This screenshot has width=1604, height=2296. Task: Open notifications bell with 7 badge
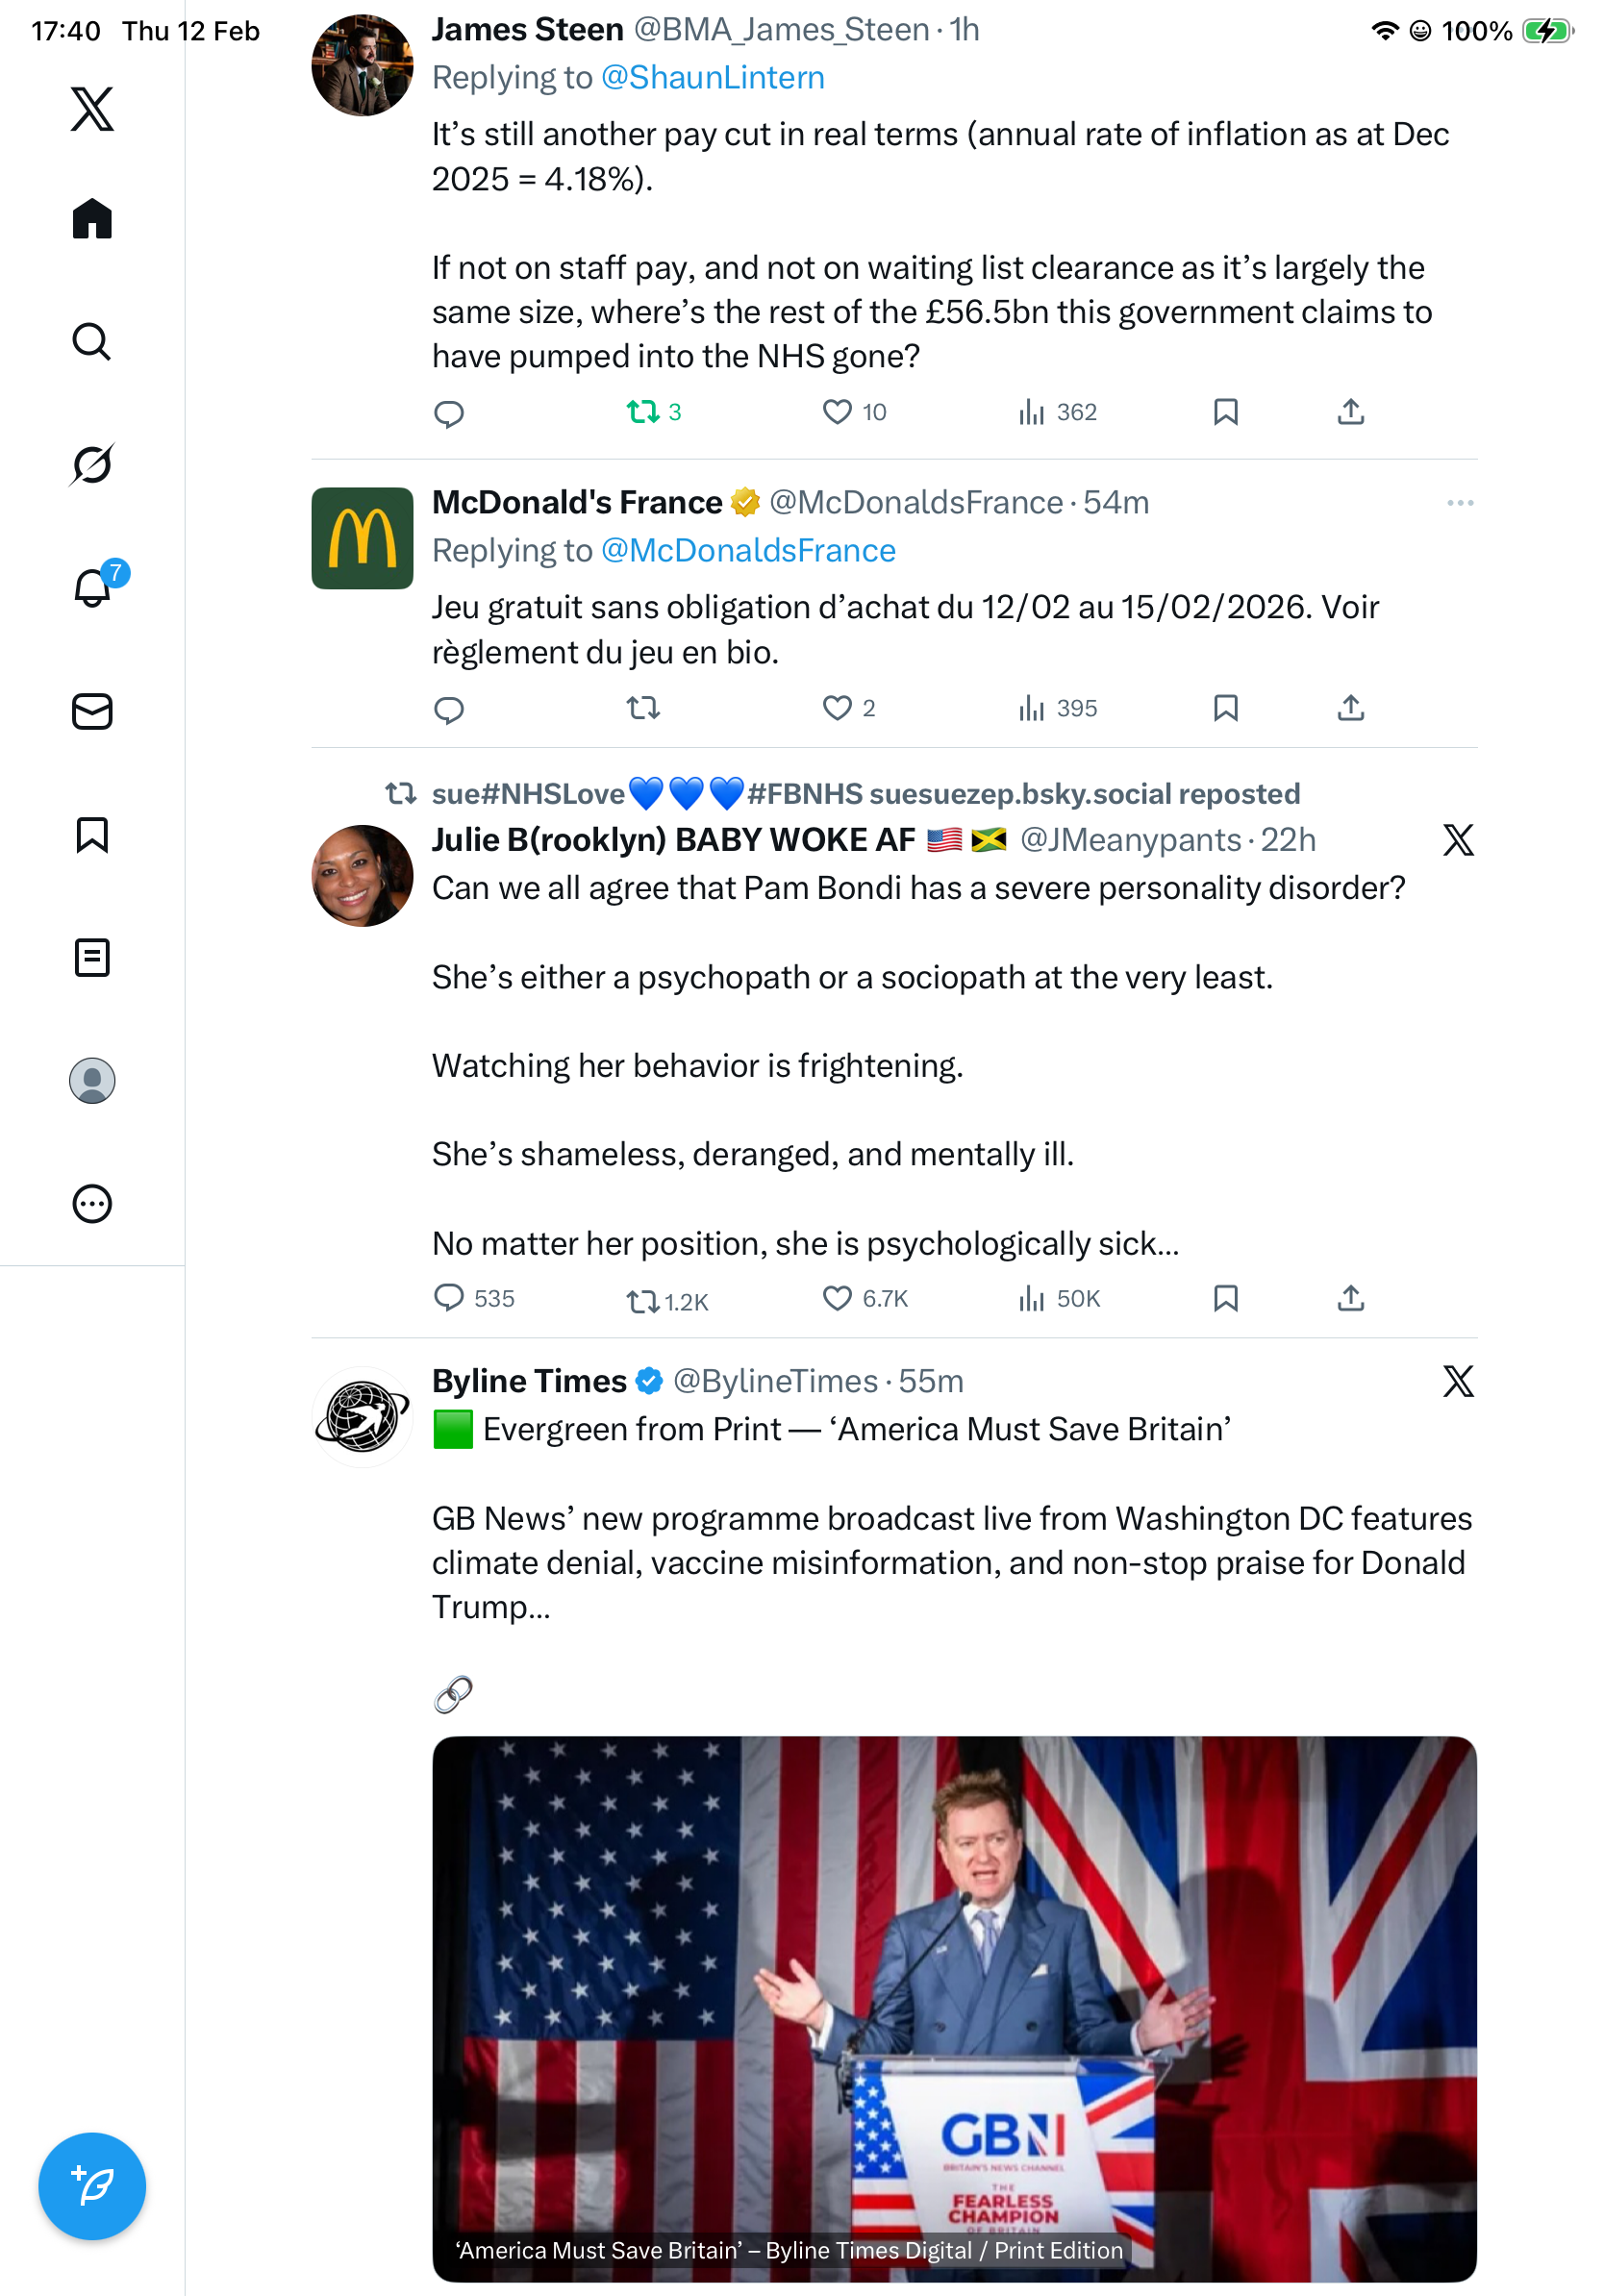click(93, 587)
